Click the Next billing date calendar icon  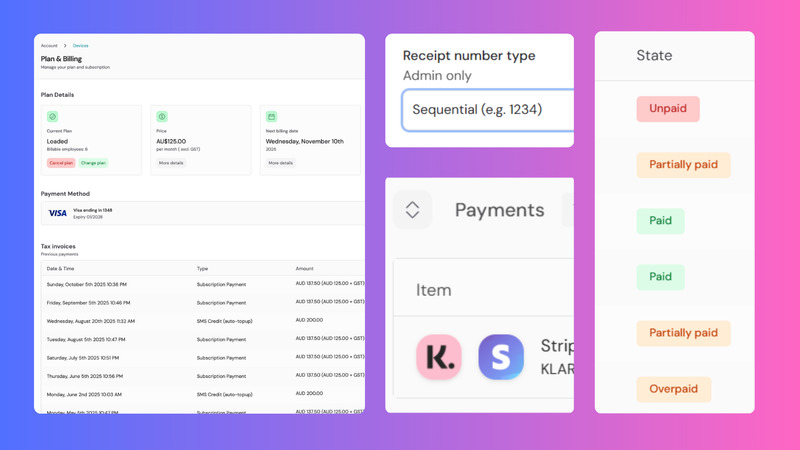271,116
